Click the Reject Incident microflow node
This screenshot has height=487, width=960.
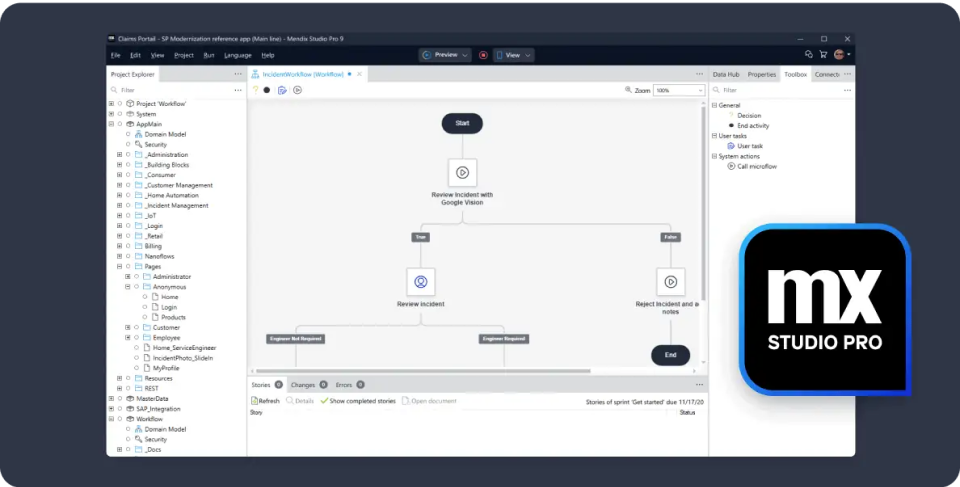(670, 282)
